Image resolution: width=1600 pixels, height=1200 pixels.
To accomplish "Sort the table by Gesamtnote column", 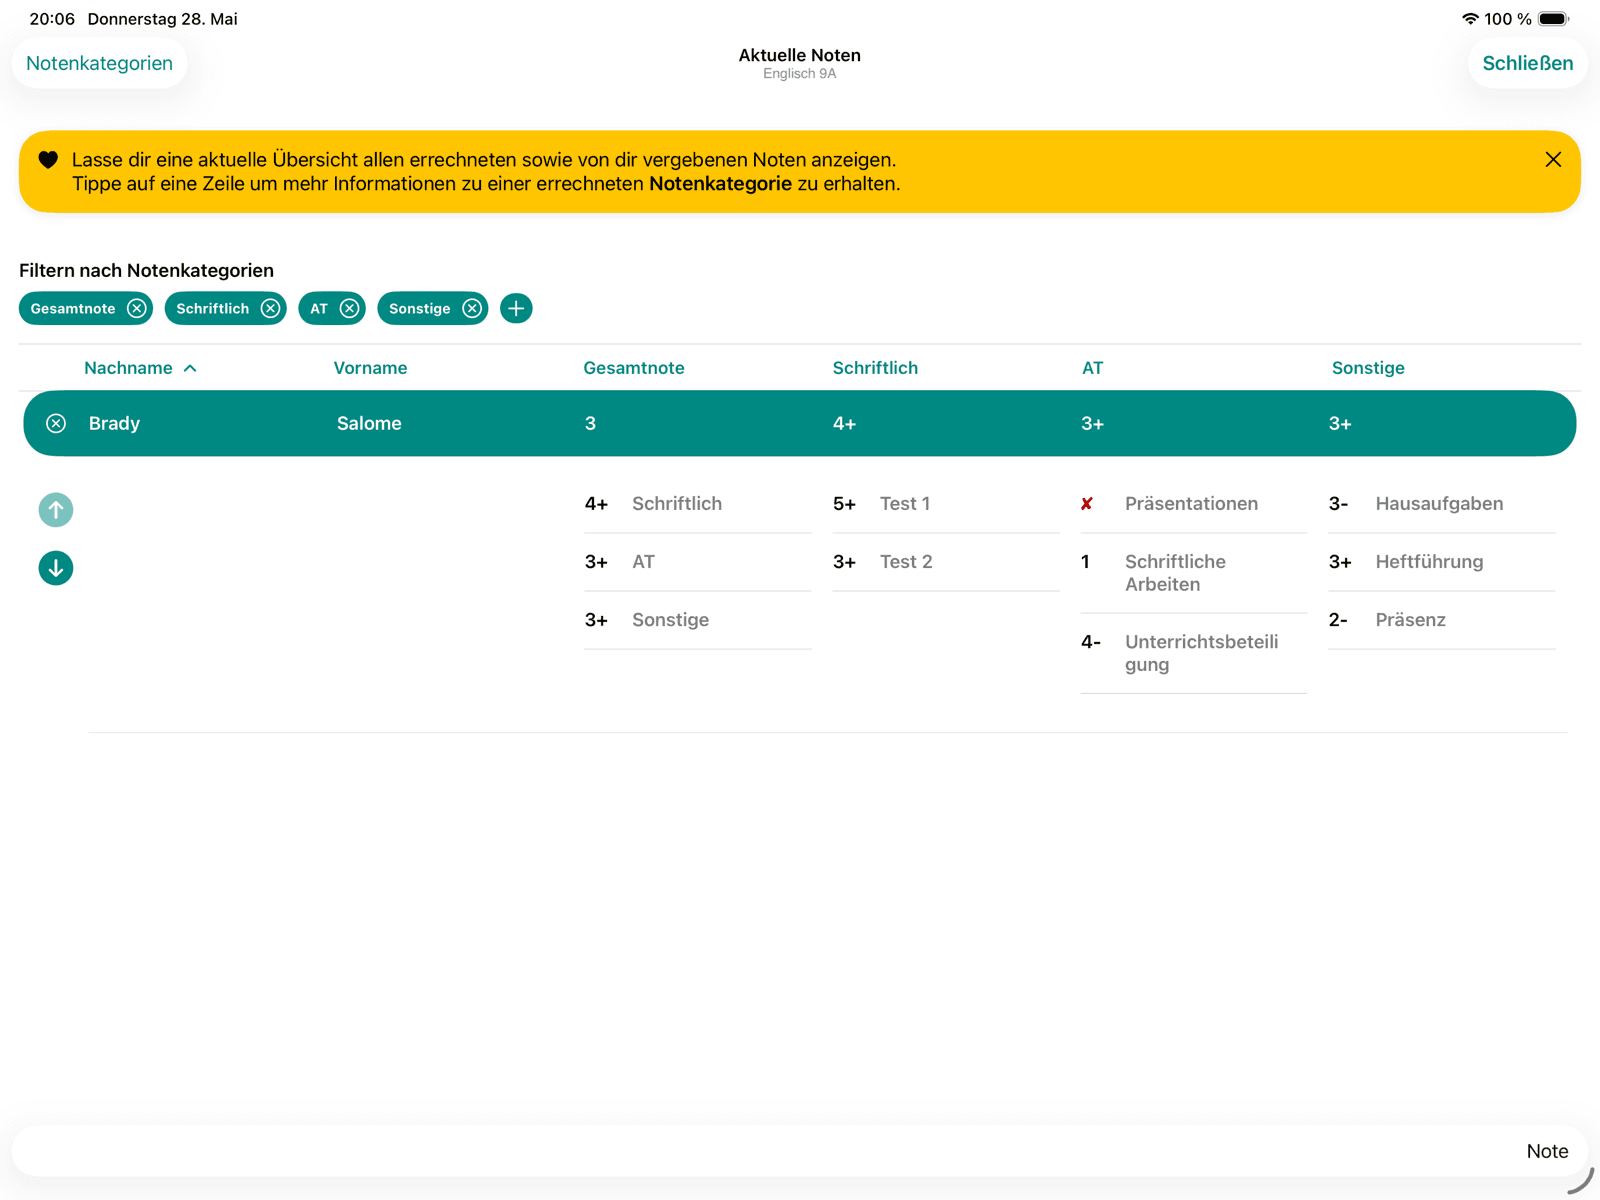I will [x=634, y=368].
